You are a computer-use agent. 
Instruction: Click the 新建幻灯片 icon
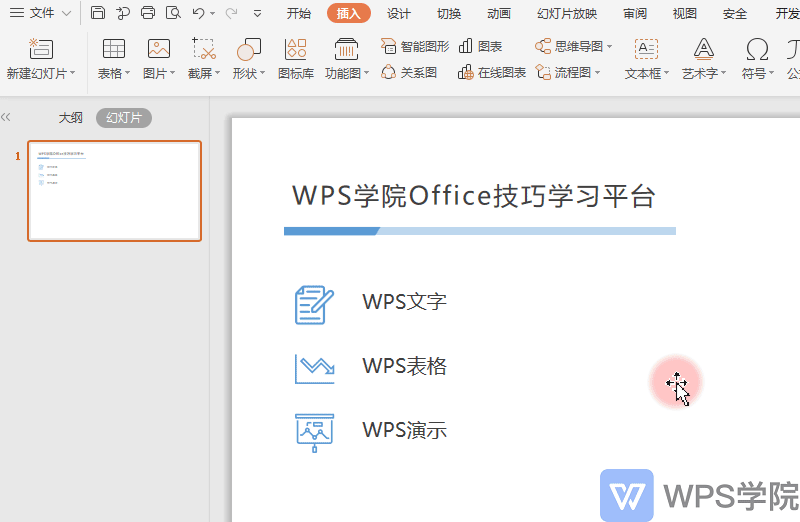(41, 49)
